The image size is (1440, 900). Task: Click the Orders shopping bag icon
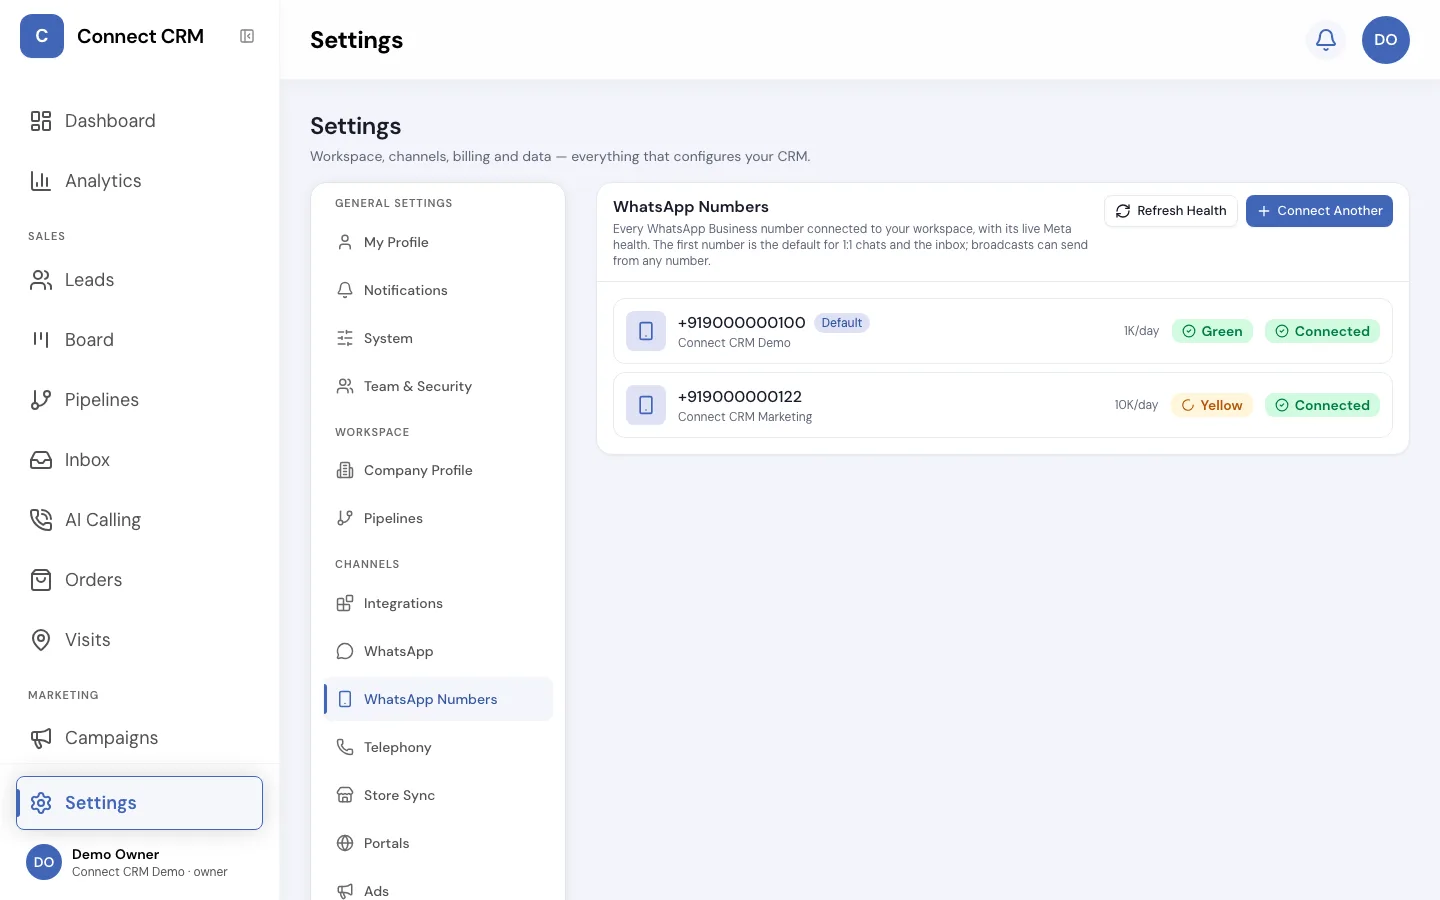(41, 580)
